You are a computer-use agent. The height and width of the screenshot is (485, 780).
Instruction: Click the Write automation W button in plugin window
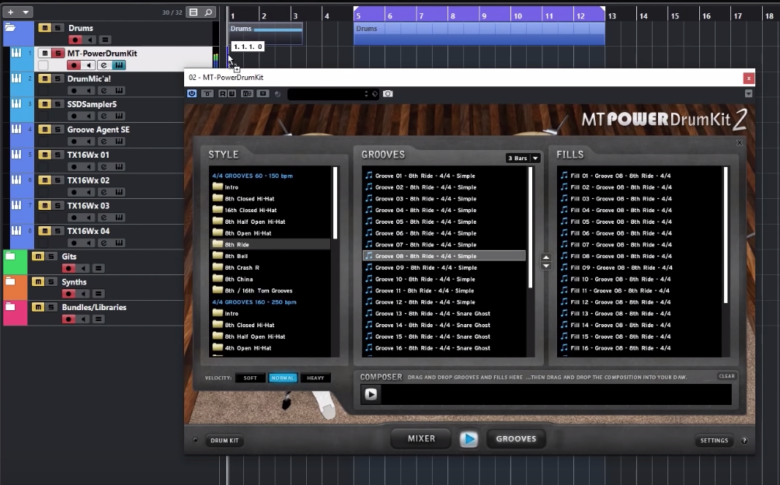231,94
